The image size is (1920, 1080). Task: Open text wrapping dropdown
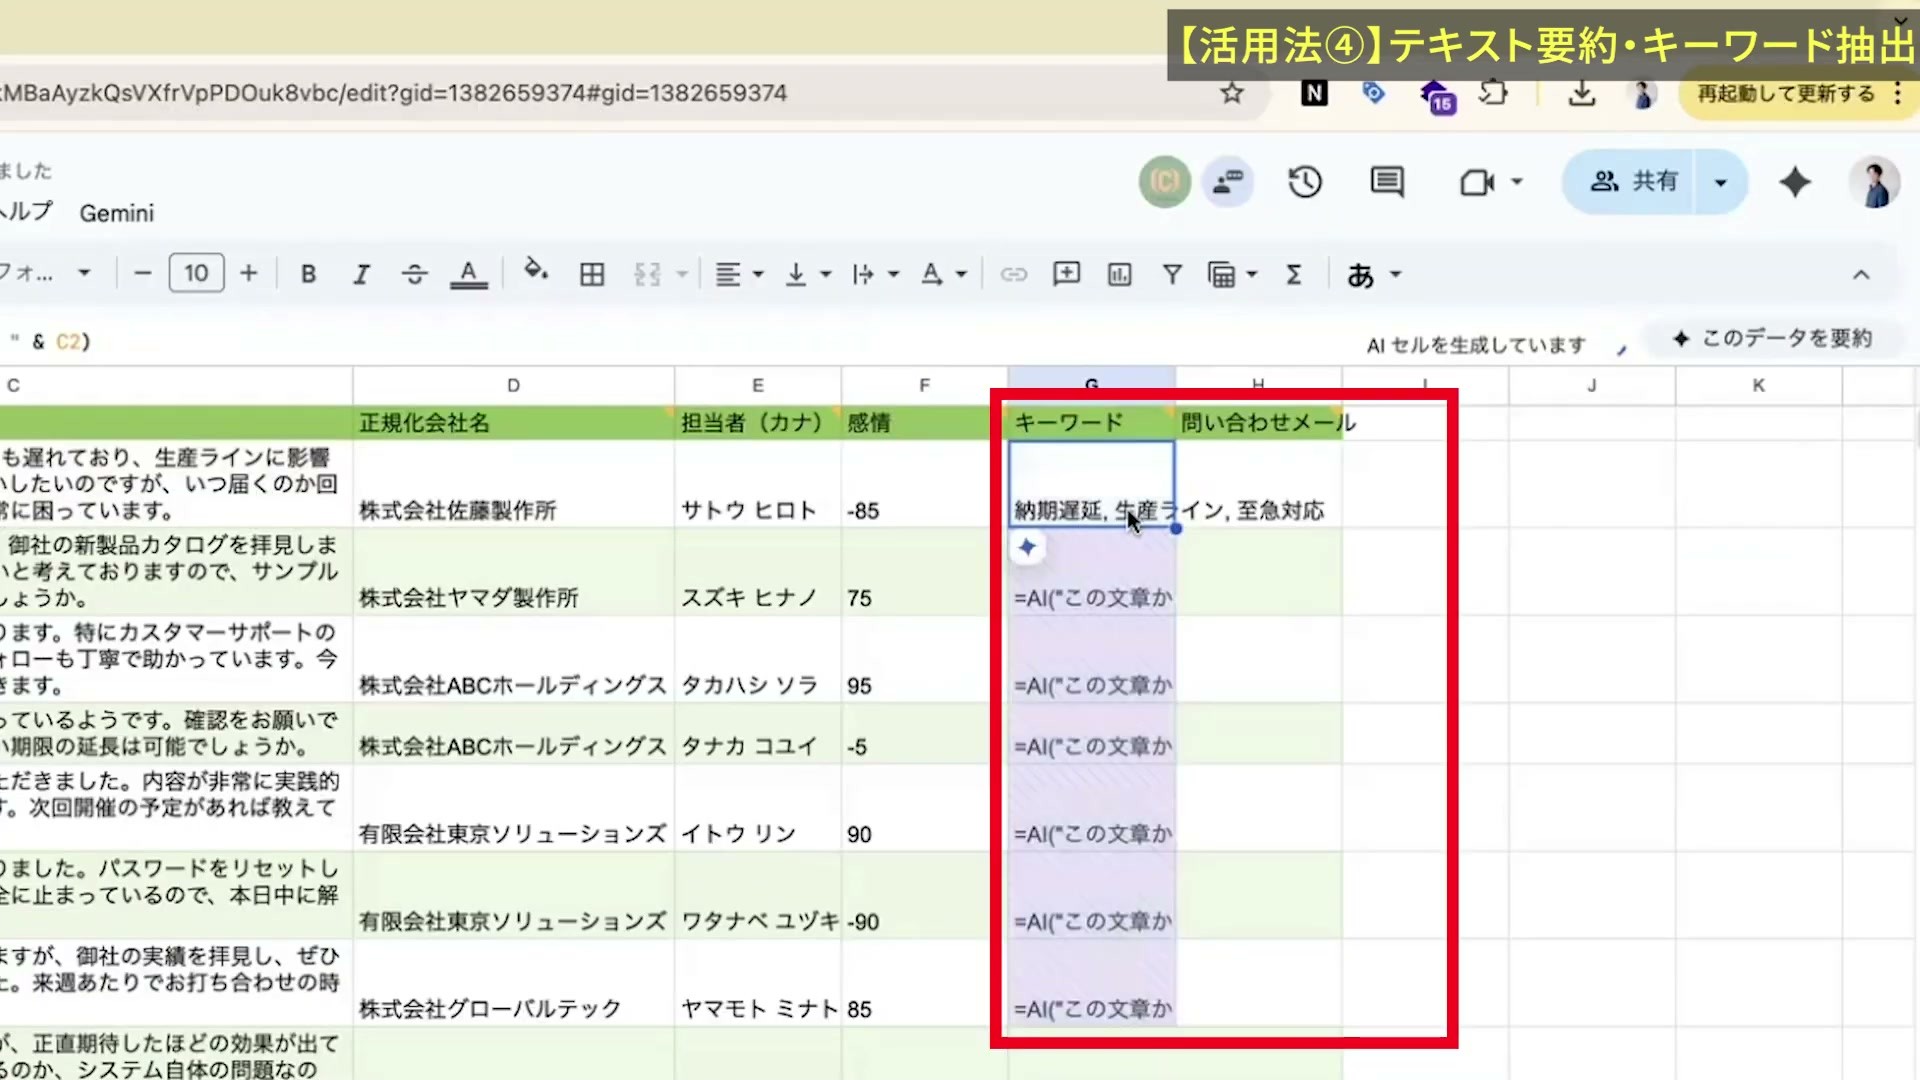click(x=875, y=274)
